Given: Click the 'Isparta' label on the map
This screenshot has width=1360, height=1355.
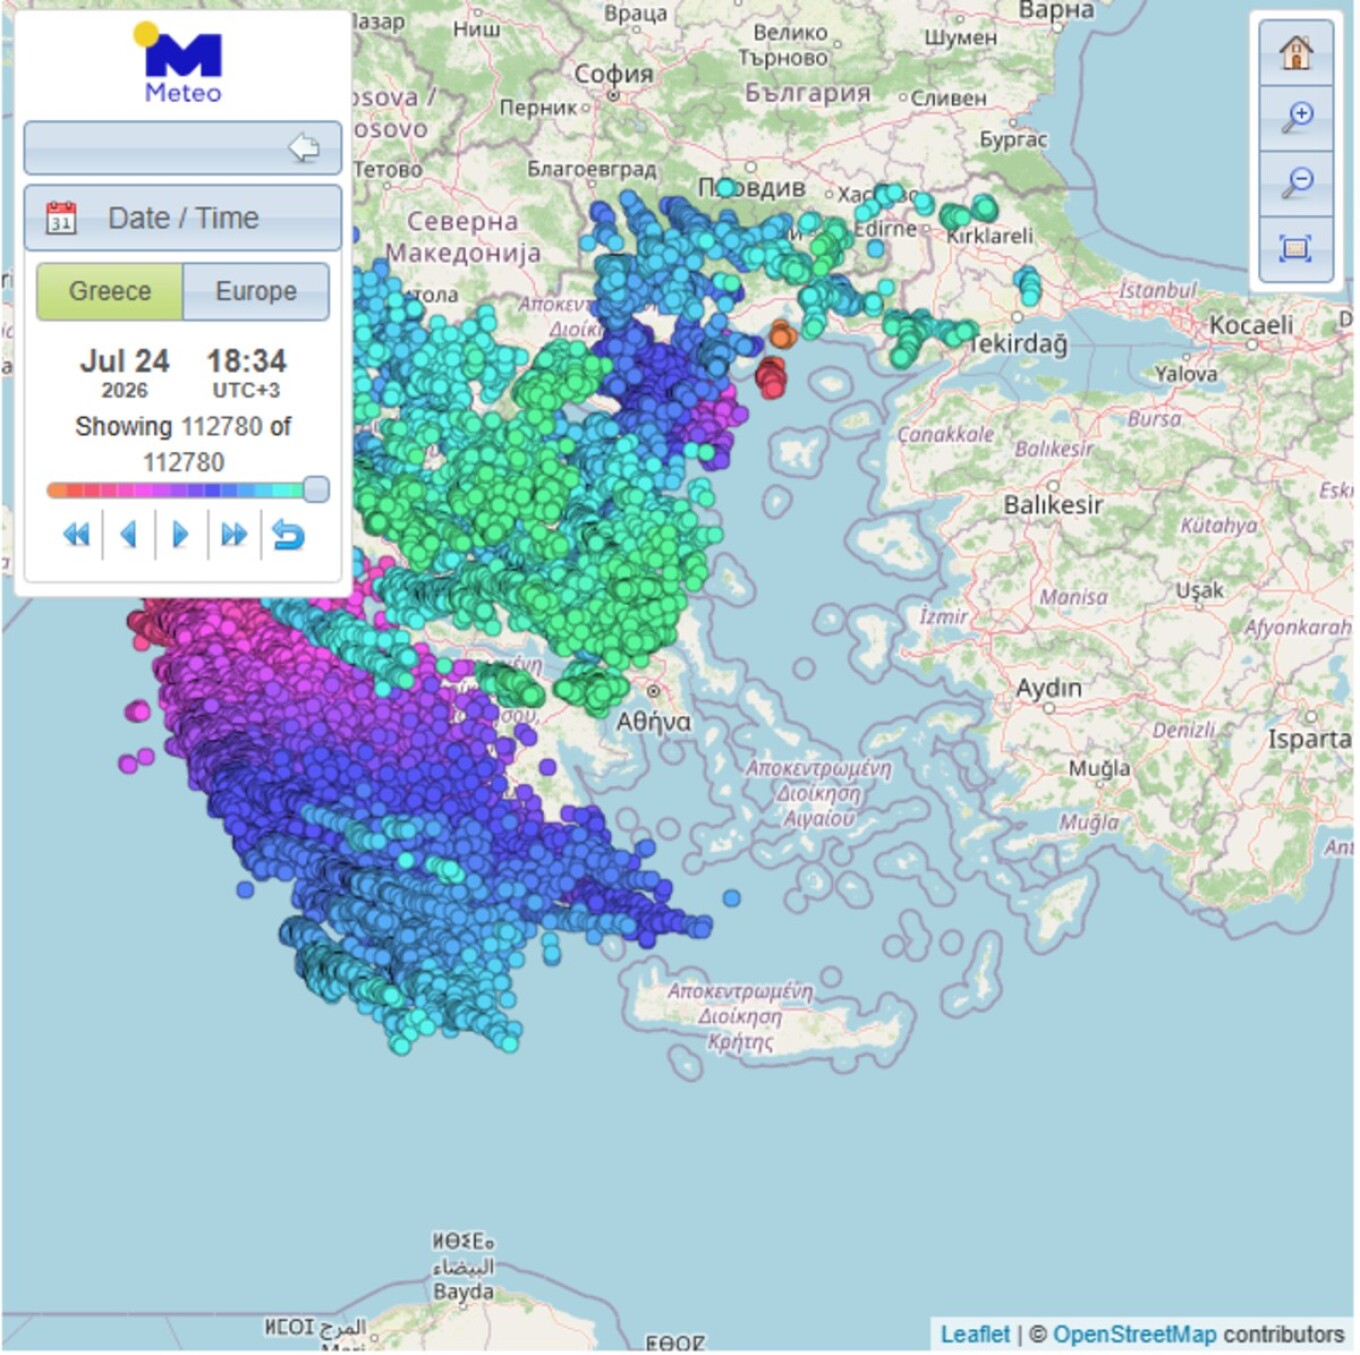Looking at the screenshot, I should click(1310, 739).
